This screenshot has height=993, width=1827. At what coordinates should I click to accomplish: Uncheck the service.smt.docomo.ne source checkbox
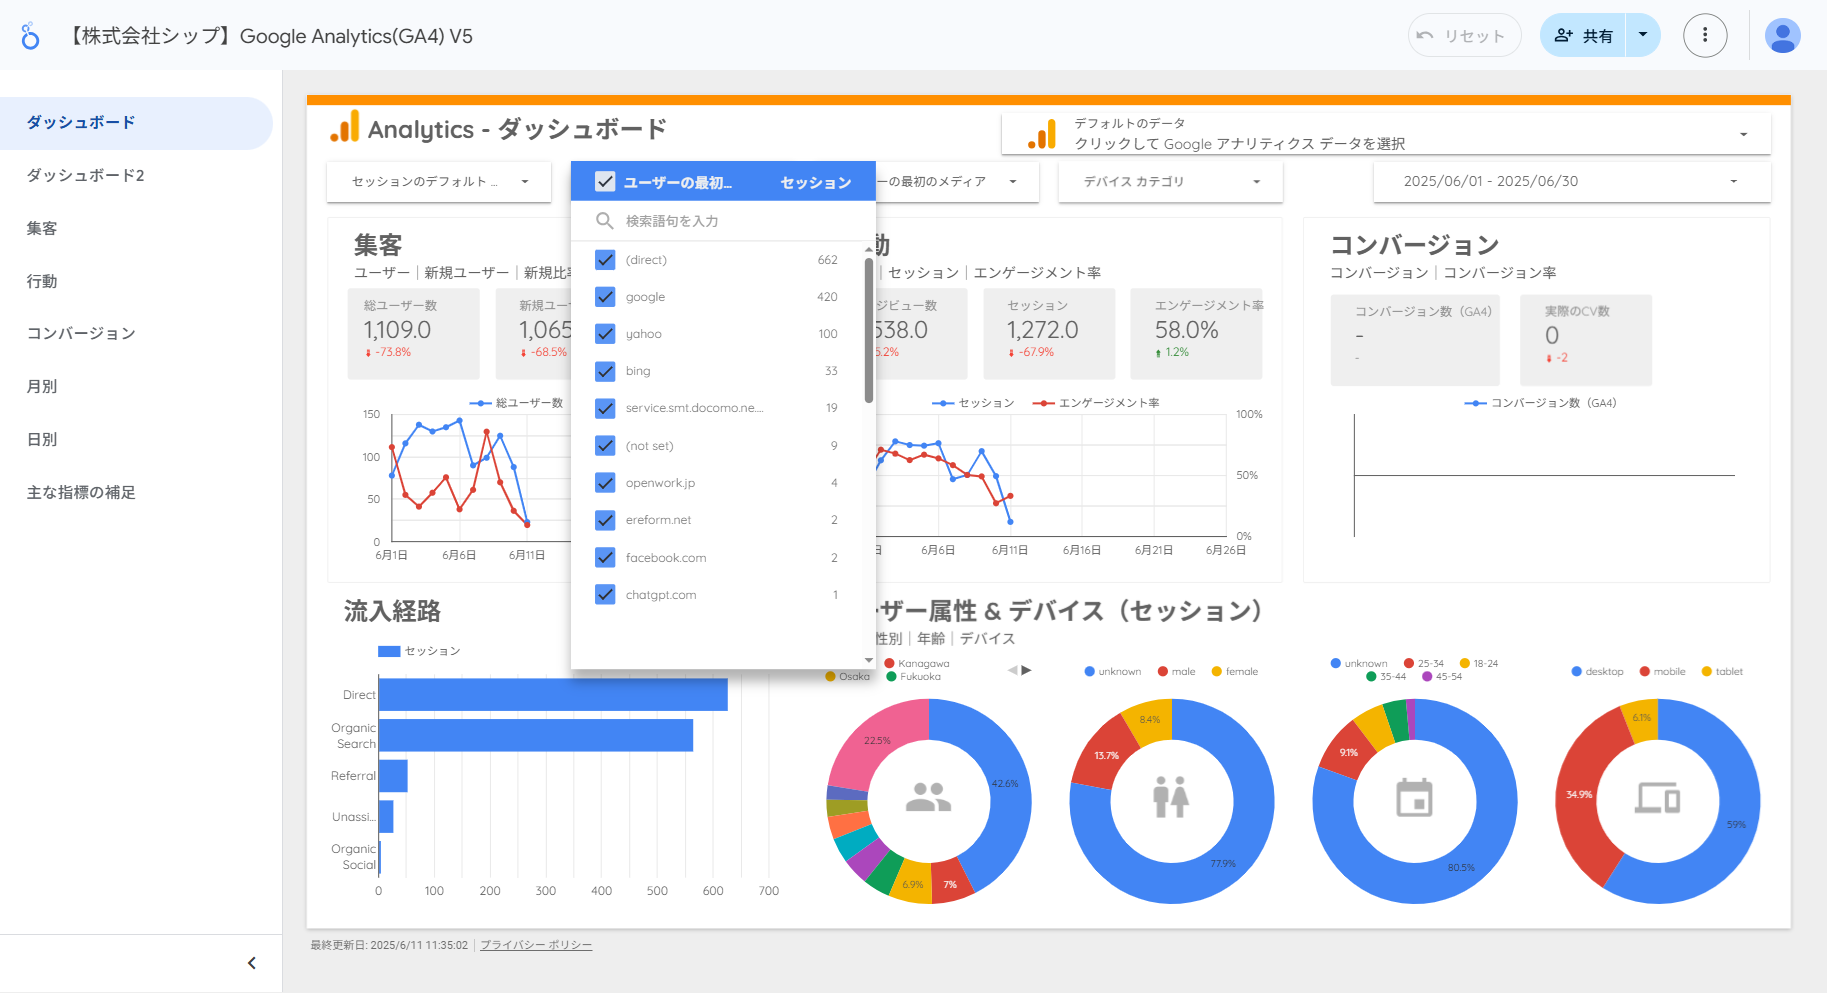coord(605,408)
